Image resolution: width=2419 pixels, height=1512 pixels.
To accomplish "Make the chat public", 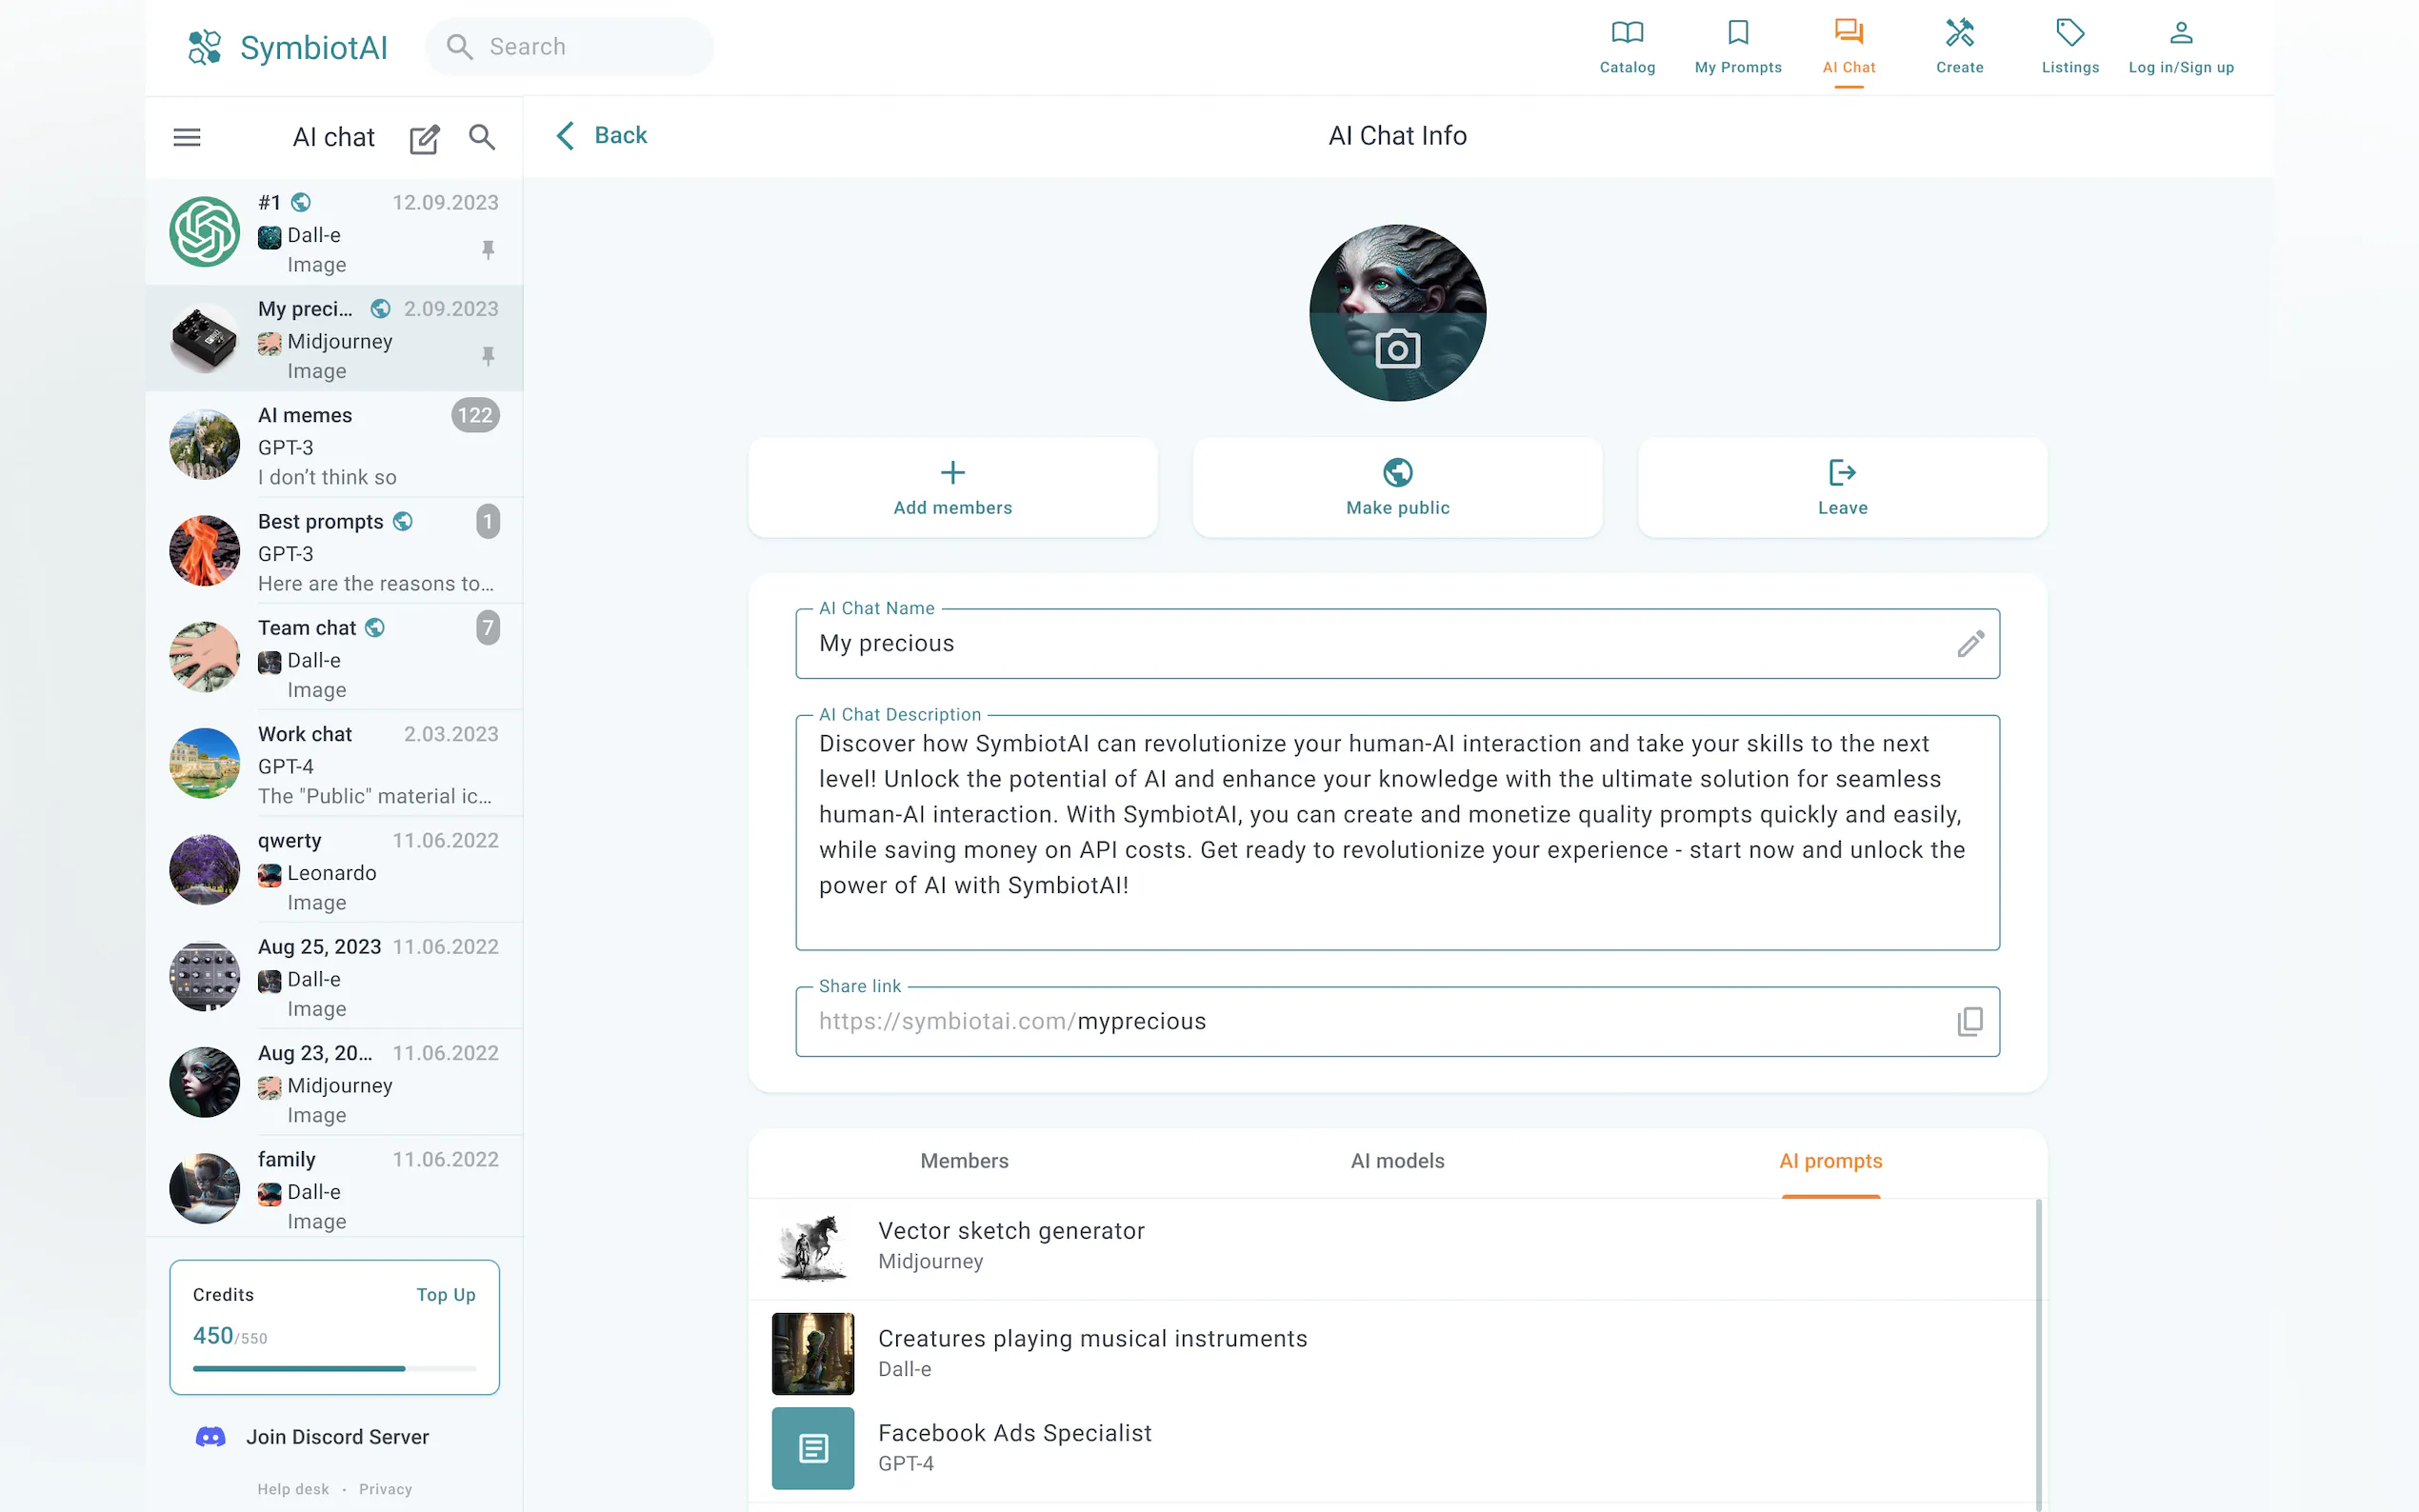I will click(1397, 487).
